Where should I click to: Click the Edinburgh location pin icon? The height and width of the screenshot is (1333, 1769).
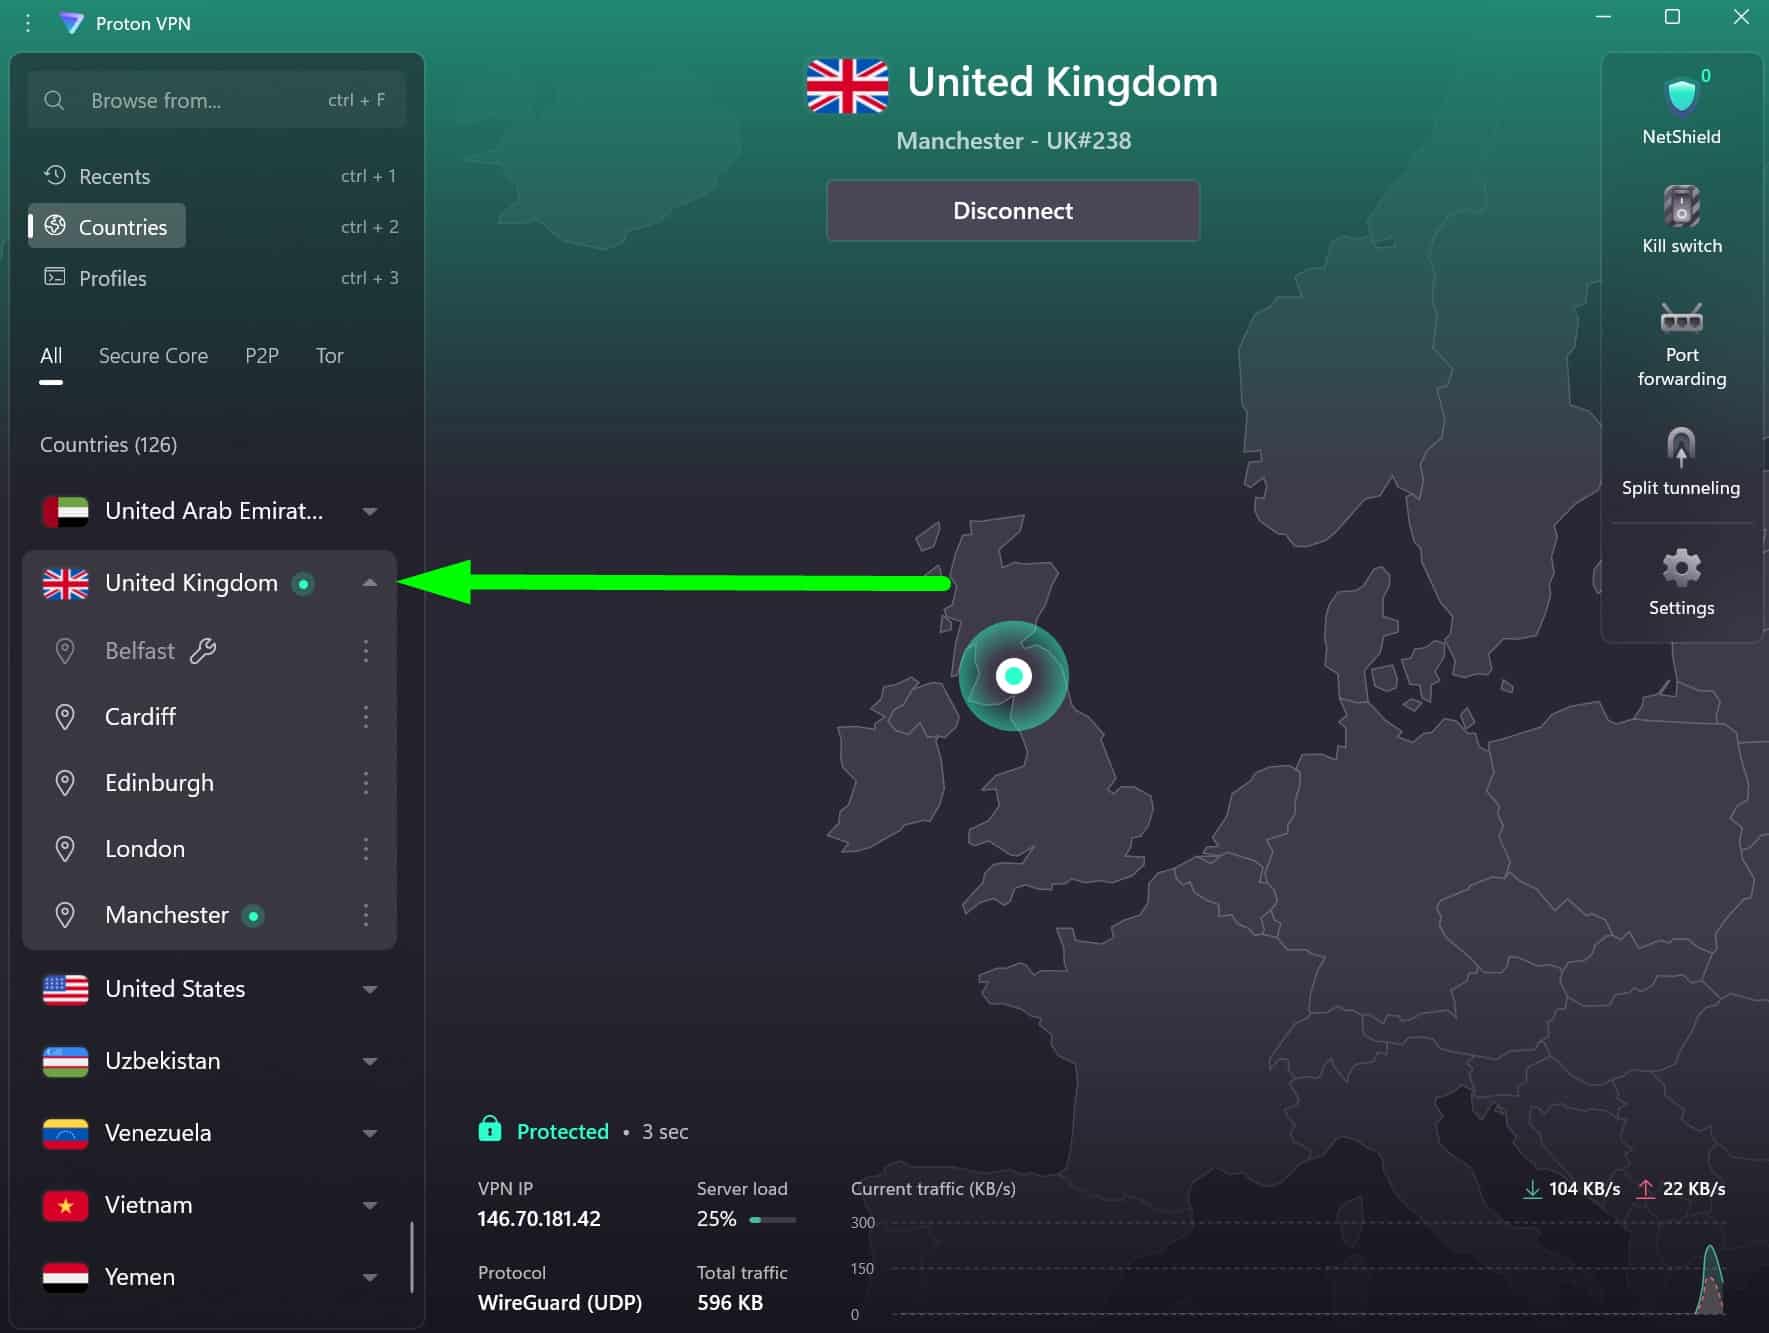click(65, 783)
